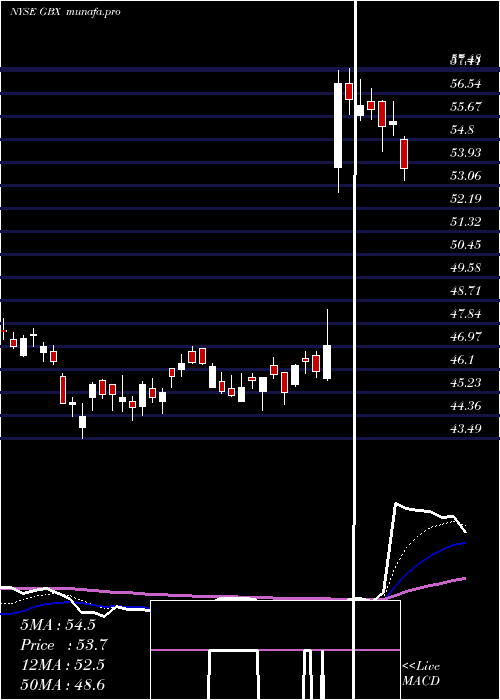The width and height of the screenshot is (500, 700).
Task: Click the 43.49 price axis label
Action: [466, 429]
